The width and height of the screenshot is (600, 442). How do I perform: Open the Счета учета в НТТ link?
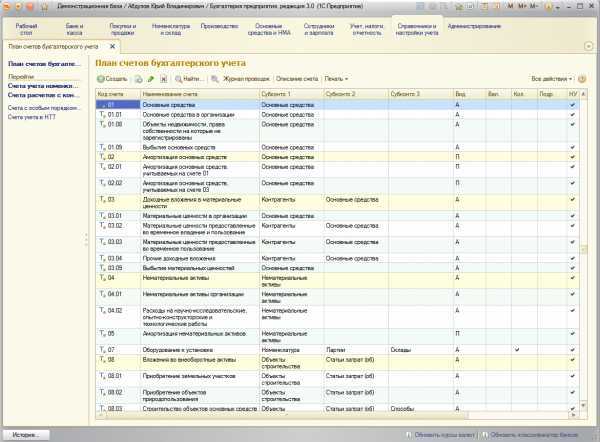(32, 117)
